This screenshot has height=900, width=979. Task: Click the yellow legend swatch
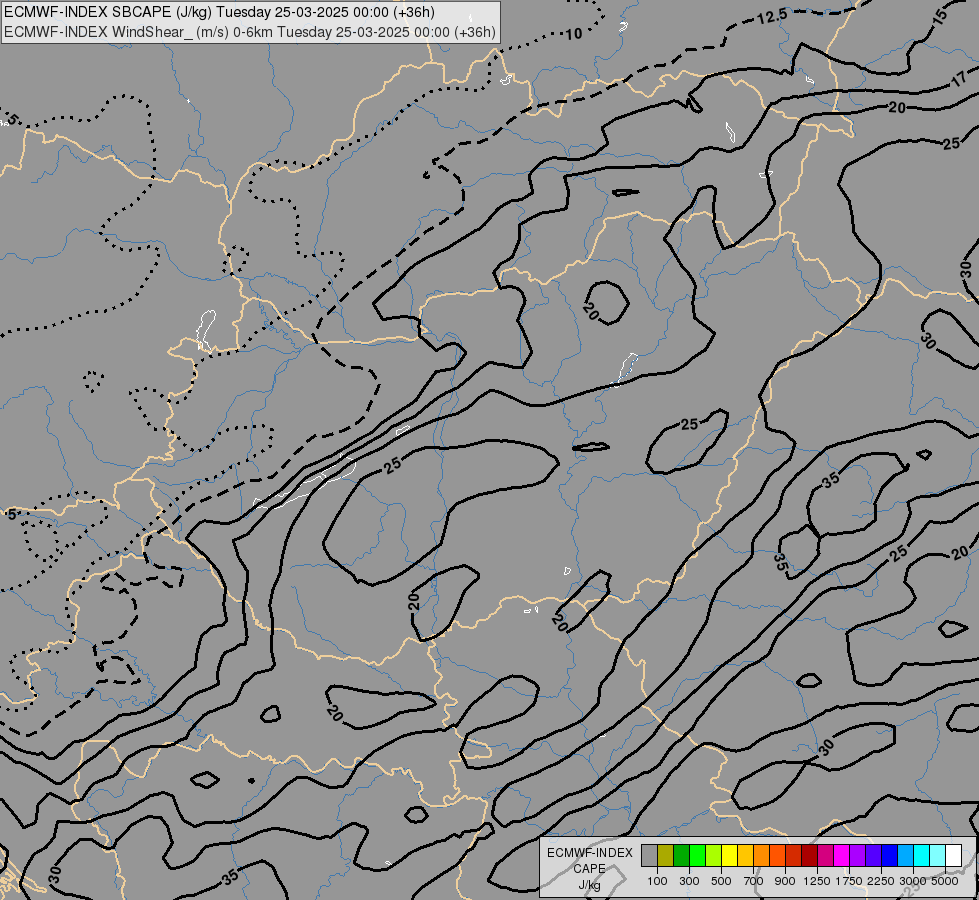729,856
